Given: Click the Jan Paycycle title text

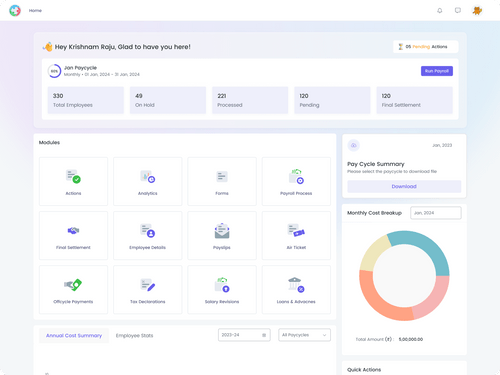Looking at the screenshot, I should (80, 68).
